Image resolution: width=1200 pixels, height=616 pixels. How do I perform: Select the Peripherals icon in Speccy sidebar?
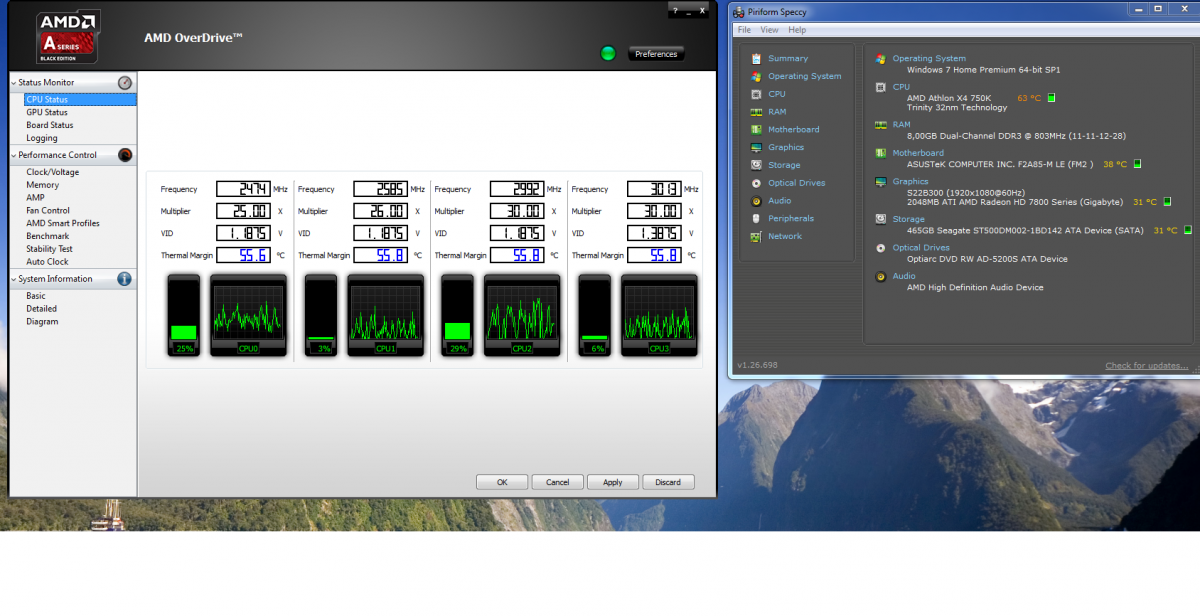point(756,219)
